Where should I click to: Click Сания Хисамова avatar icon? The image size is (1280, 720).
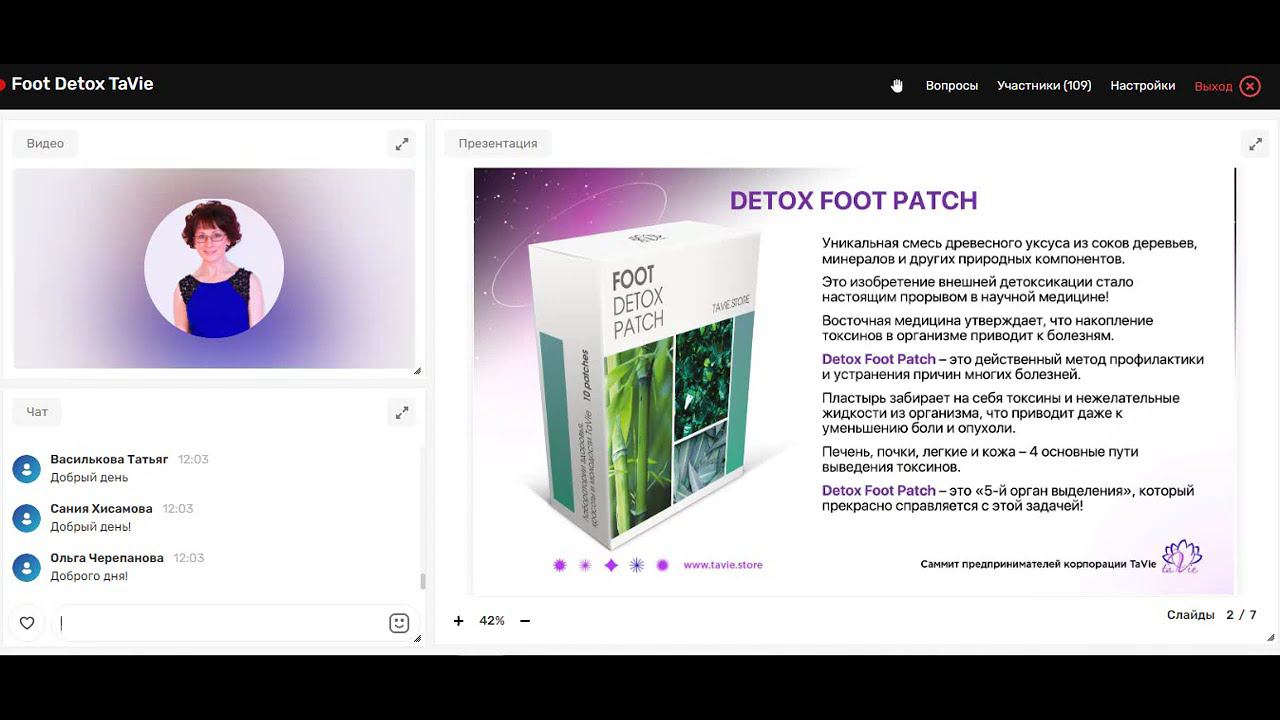26,518
